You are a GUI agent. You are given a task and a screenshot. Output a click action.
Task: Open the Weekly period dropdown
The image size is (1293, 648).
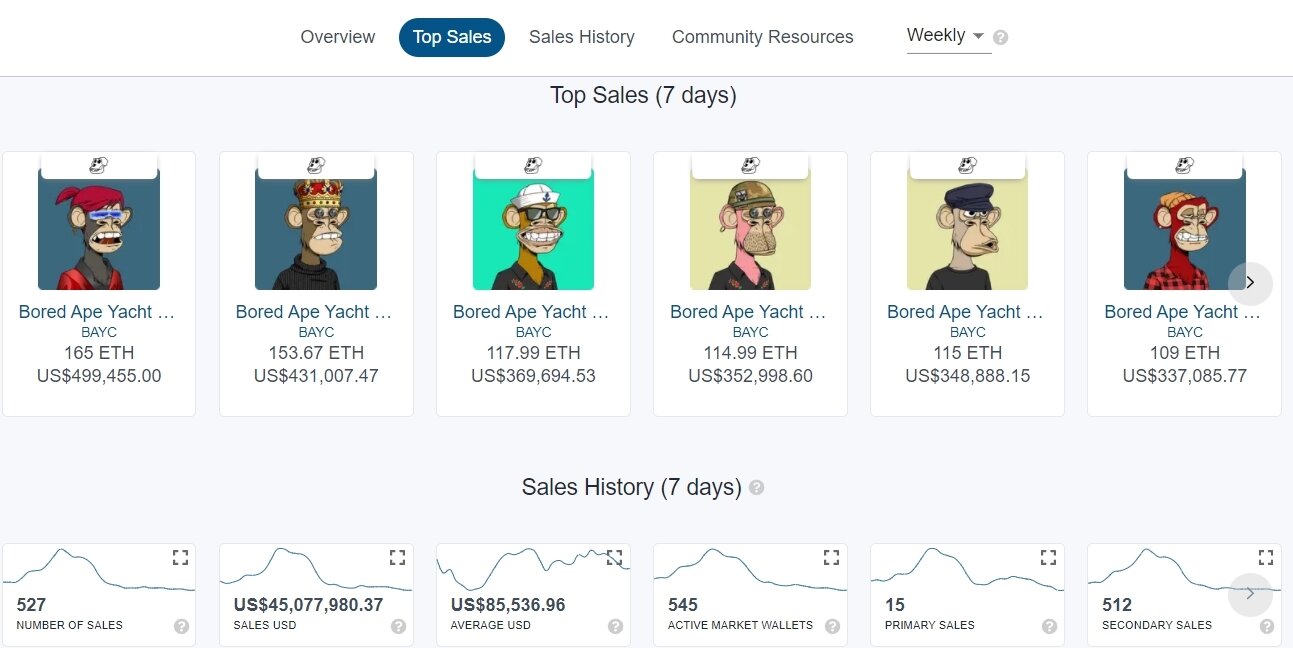coord(948,36)
